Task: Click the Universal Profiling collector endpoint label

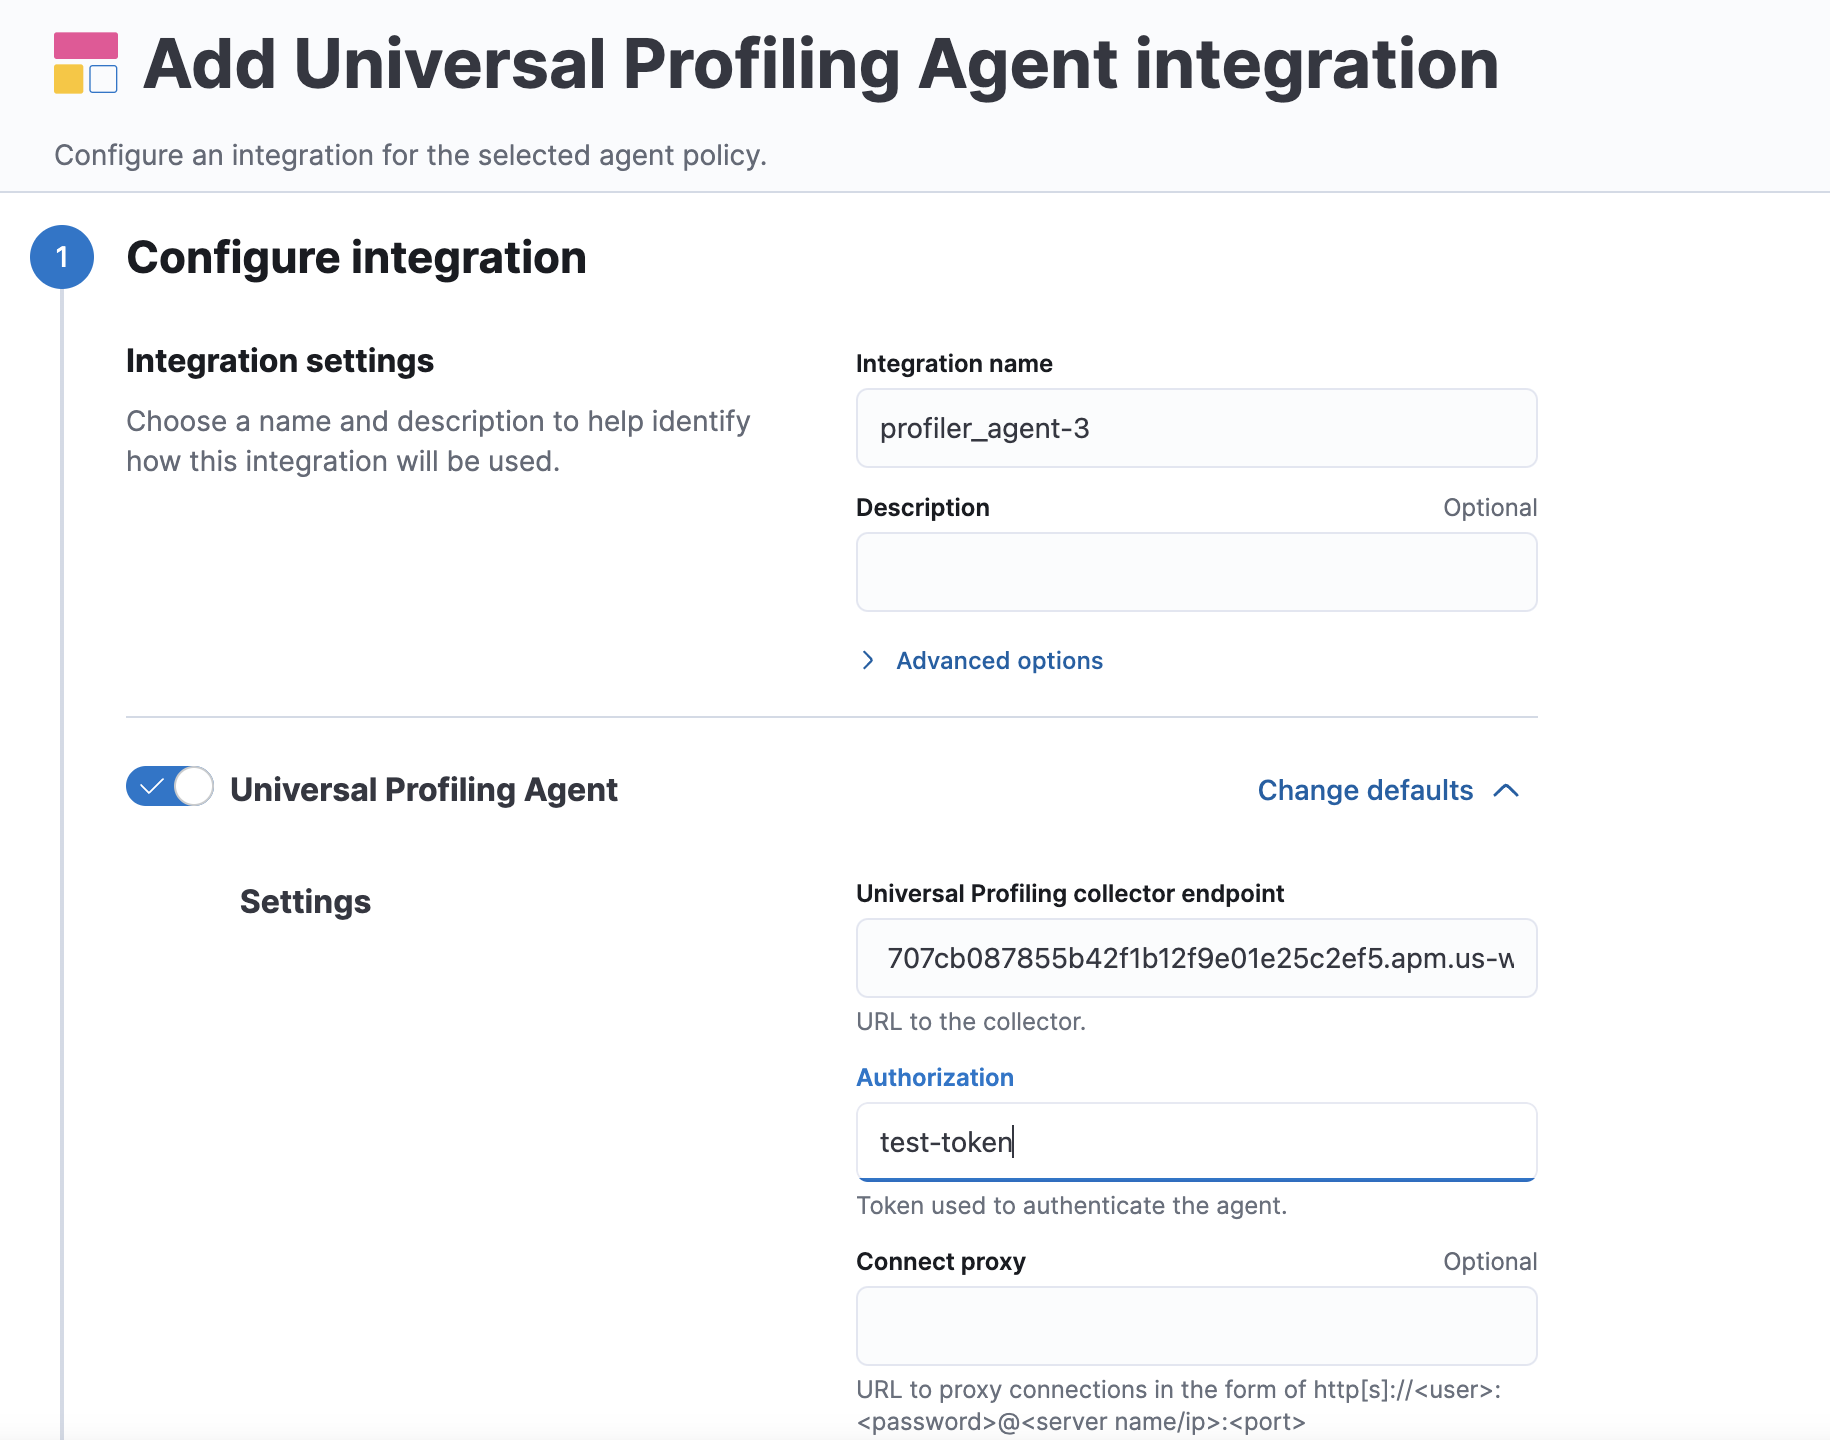Action: pyautogui.click(x=1070, y=893)
